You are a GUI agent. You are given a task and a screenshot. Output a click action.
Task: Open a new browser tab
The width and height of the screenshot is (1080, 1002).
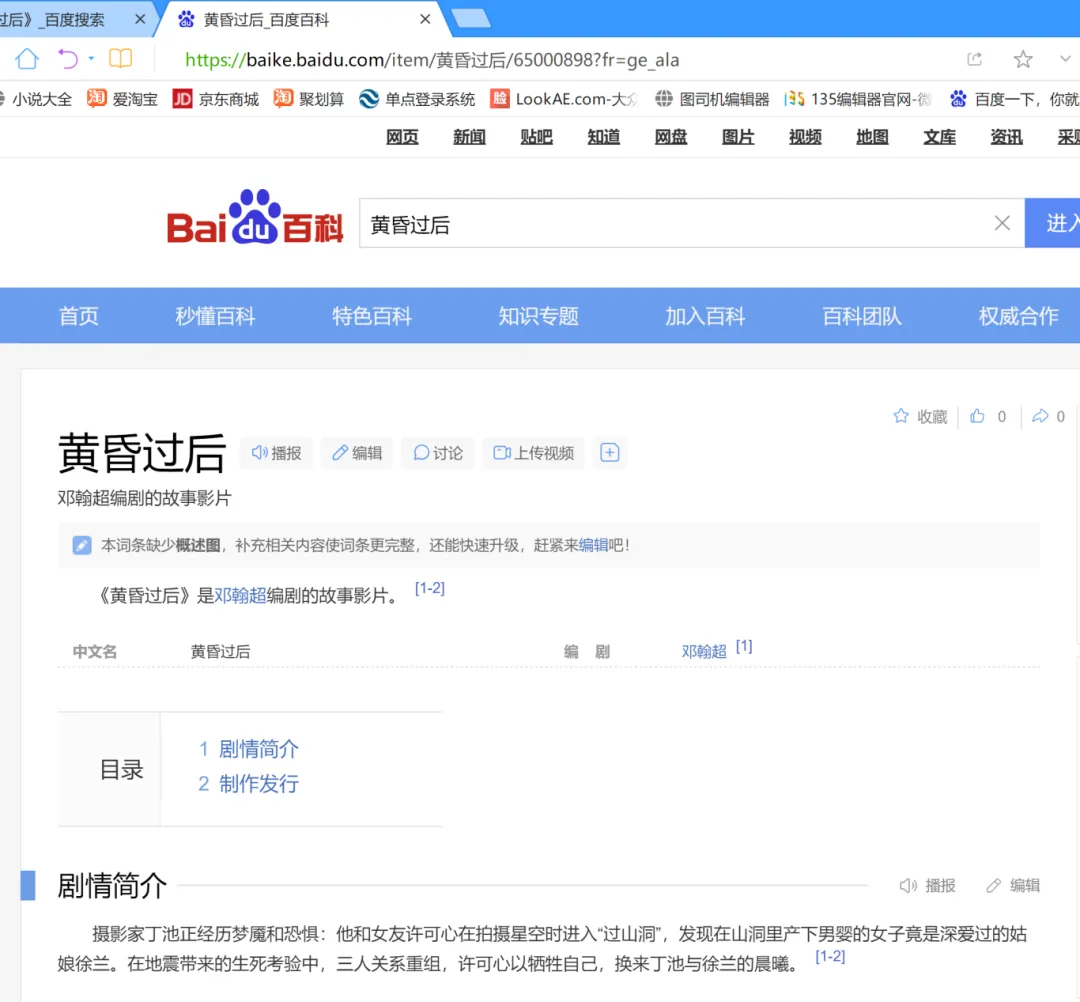(472, 19)
